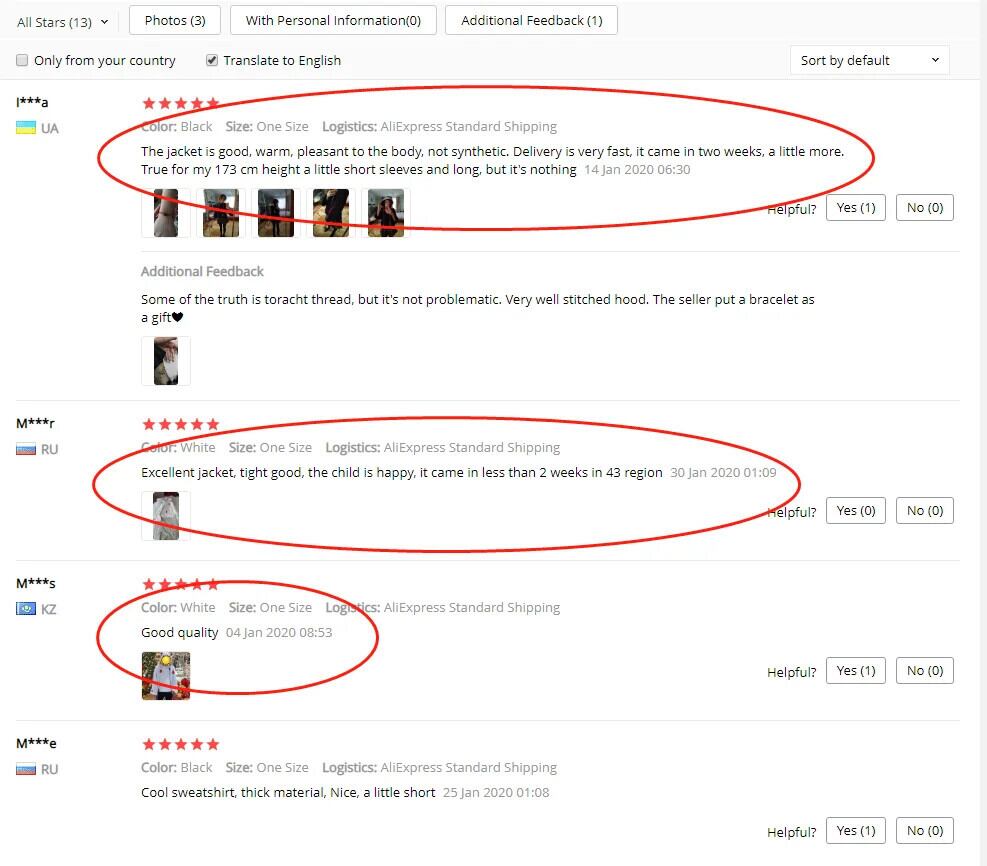Click the Russia flag icon next to M***r
The width and height of the screenshot is (987, 866).
coord(26,449)
